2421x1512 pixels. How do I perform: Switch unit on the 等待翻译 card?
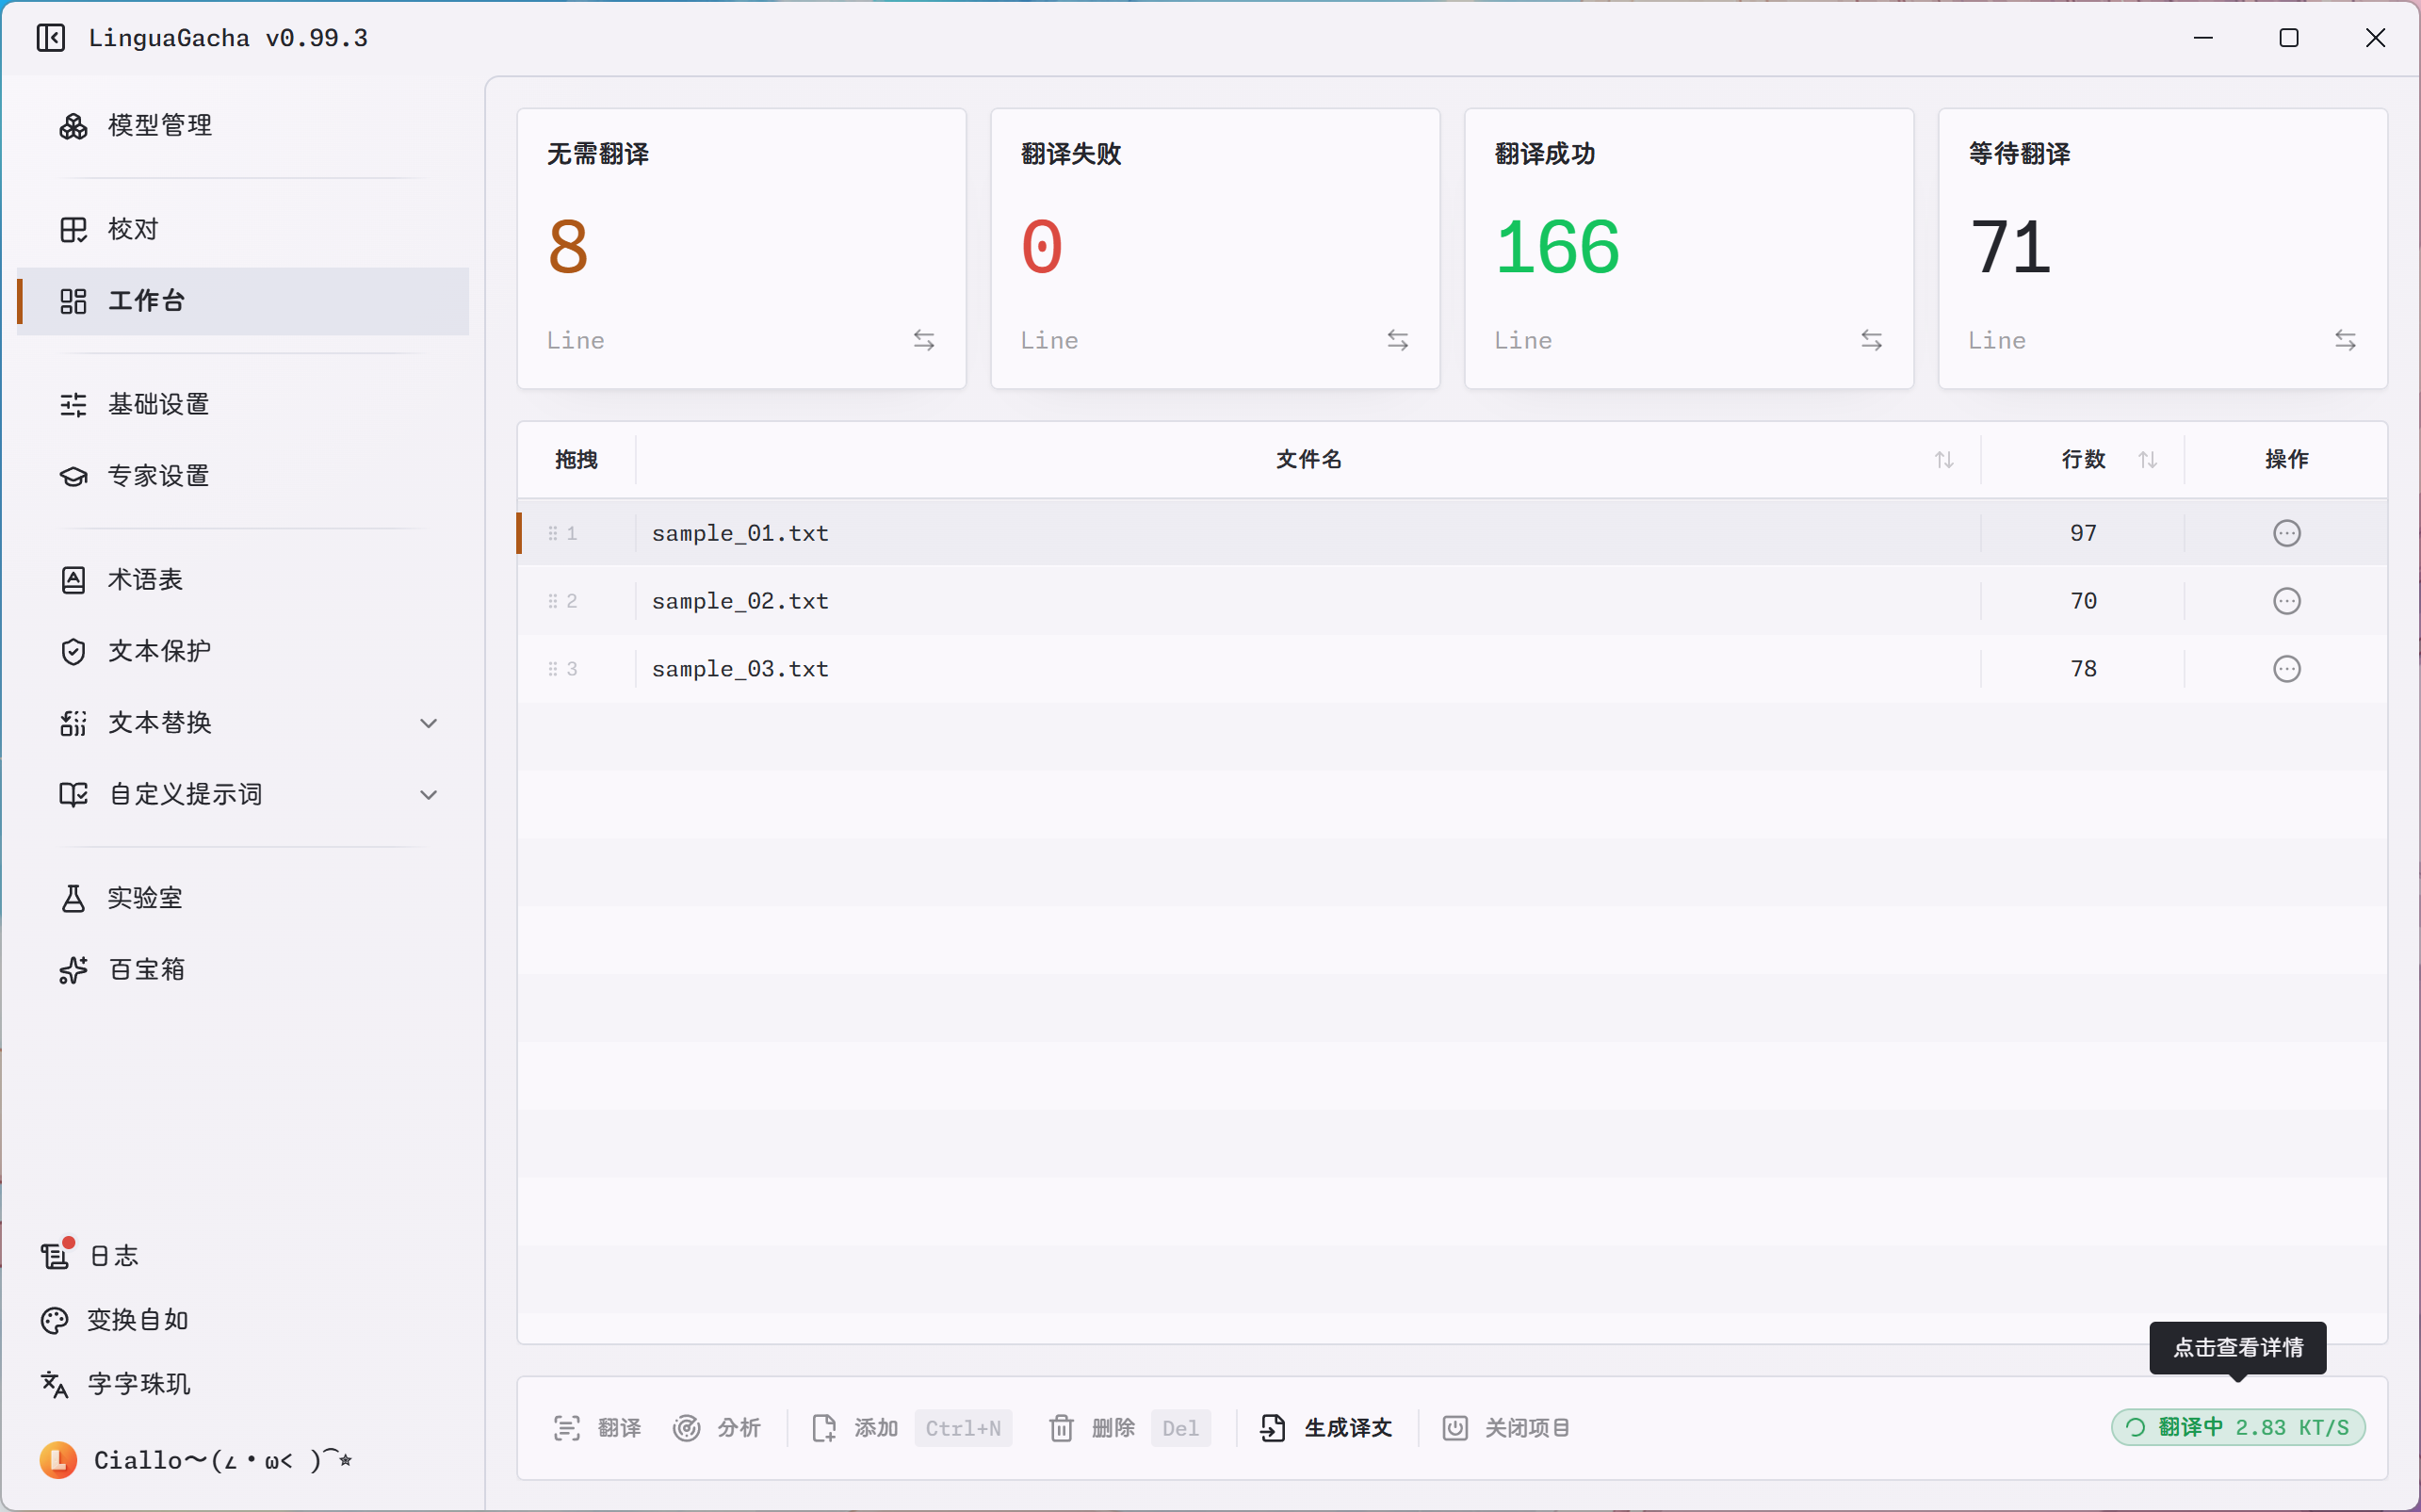2346,340
